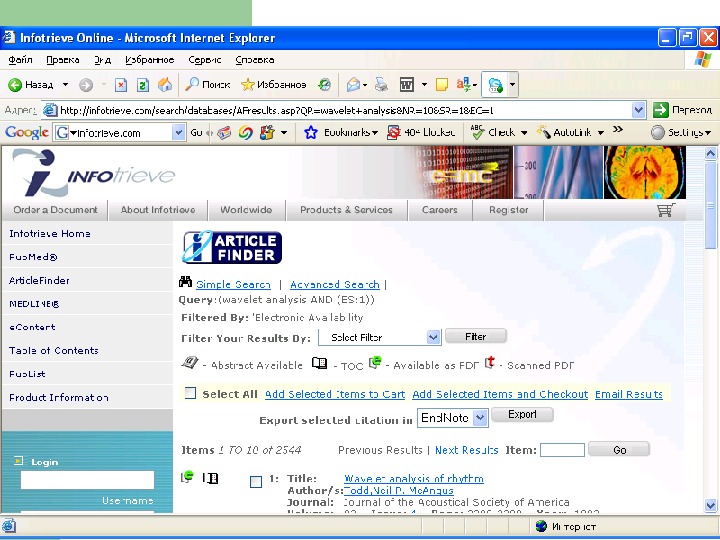Click the Go button next to Item field
Image resolution: width=720 pixels, height=540 pixels.
(x=619, y=450)
